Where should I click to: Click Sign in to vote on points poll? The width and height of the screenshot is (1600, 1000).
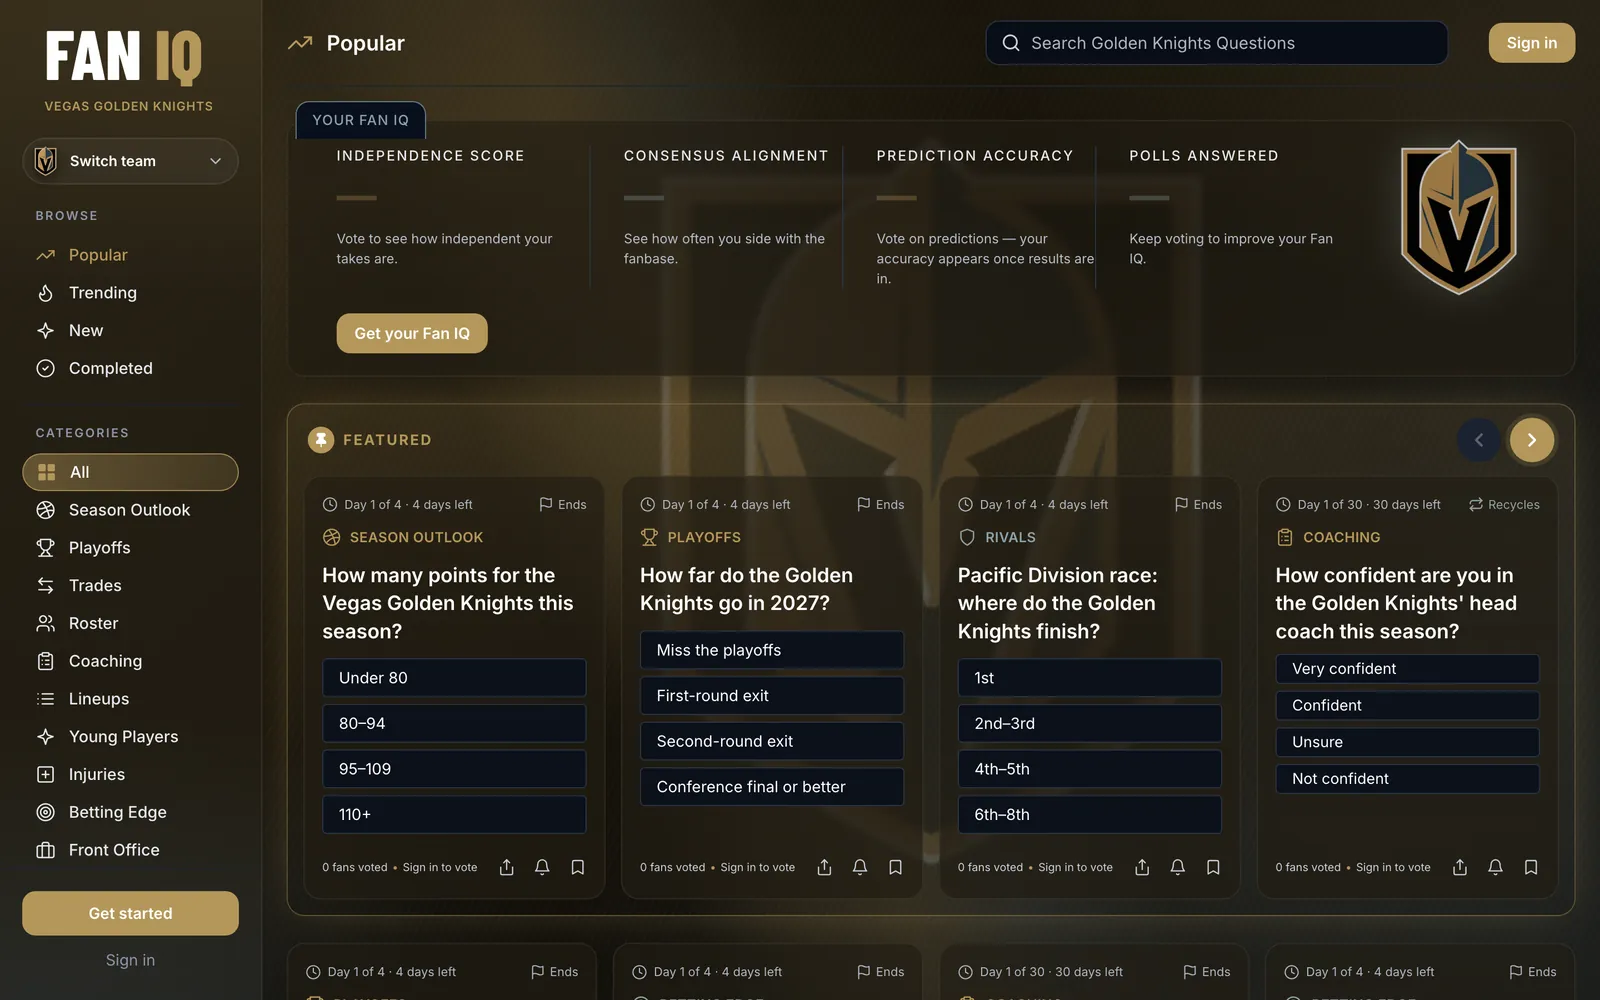pyautogui.click(x=440, y=867)
